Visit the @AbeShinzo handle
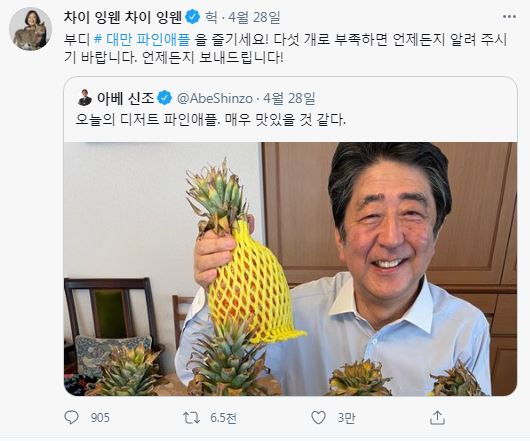Image resolution: width=530 pixels, height=441 pixels. tap(215, 98)
